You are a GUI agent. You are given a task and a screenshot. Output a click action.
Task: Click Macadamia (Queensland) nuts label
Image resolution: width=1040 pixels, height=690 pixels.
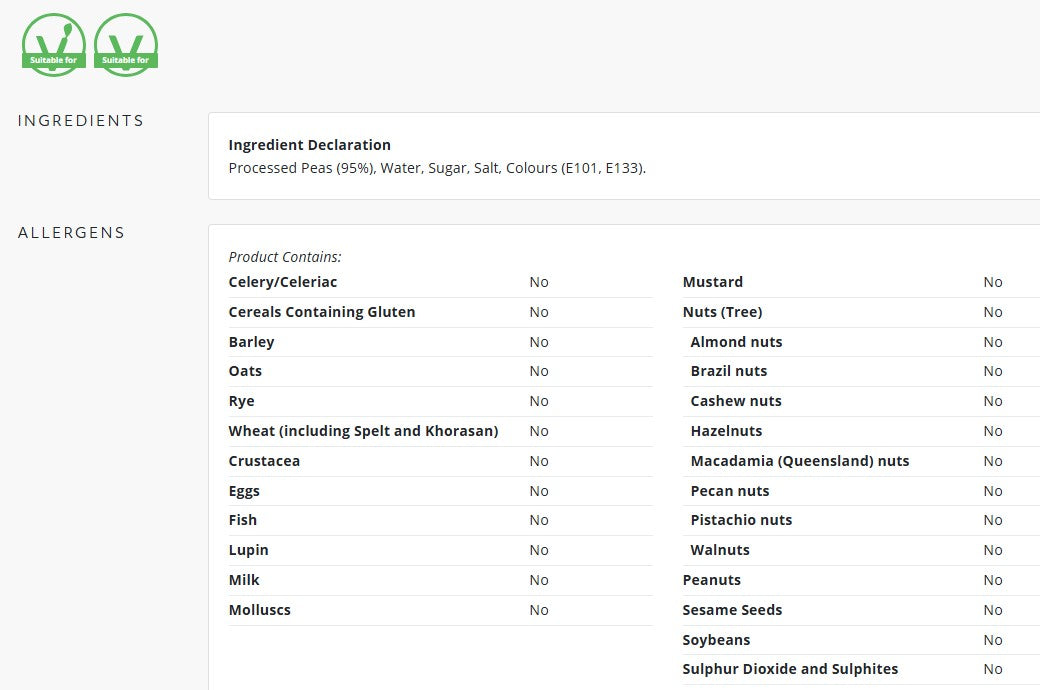pyautogui.click(x=799, y=461)
